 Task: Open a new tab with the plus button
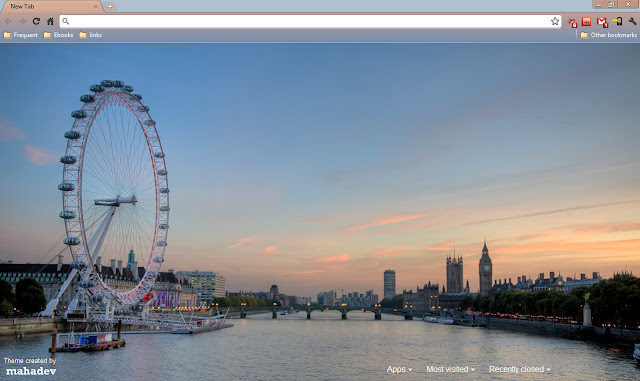tap(110, 7)
